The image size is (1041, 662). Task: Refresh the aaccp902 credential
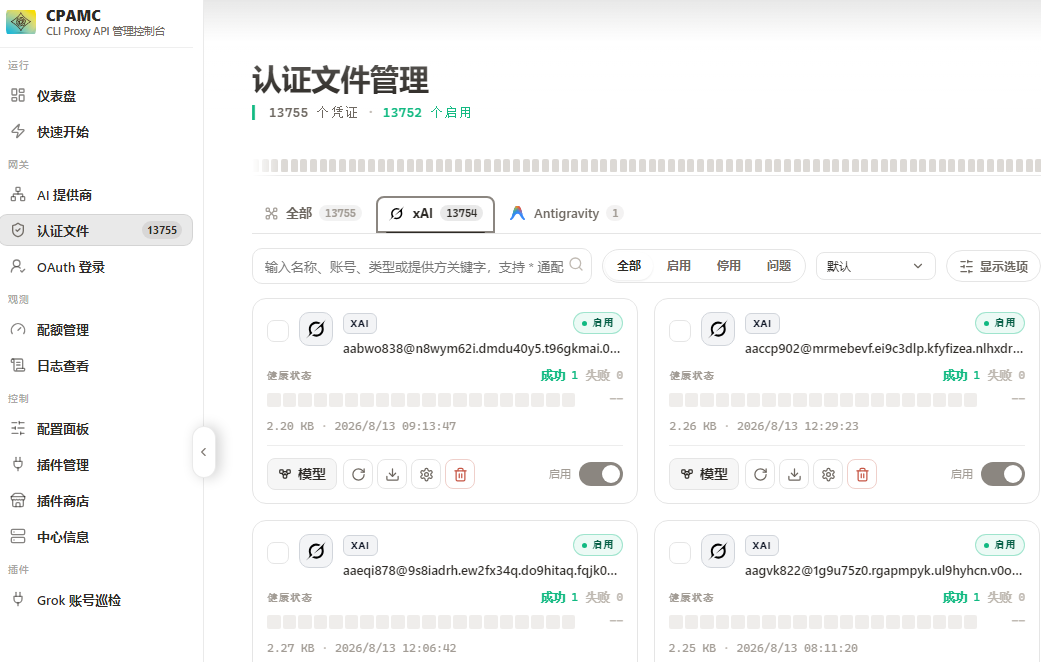[760, 474]
